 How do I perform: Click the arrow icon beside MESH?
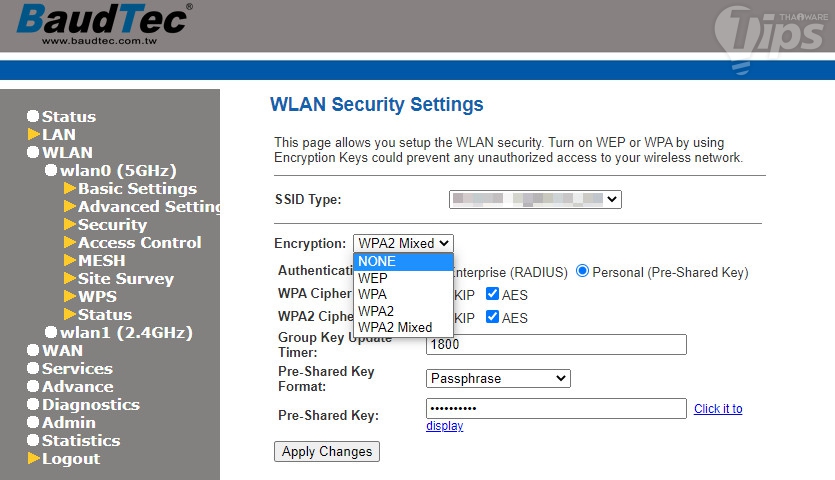[x=70, y=260]
